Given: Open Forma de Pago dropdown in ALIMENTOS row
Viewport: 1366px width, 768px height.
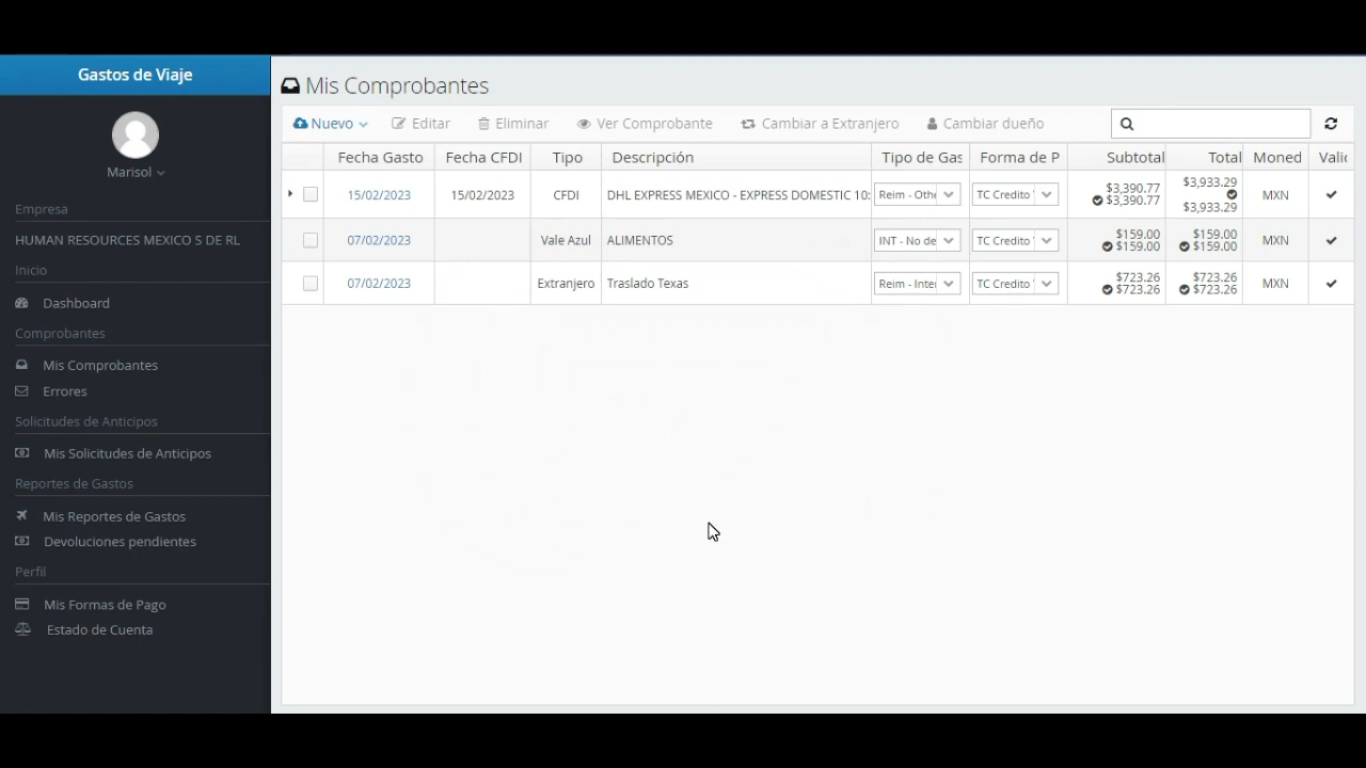Looking at the screenshot, I should pyautogui.click(x=1015, y=240).
